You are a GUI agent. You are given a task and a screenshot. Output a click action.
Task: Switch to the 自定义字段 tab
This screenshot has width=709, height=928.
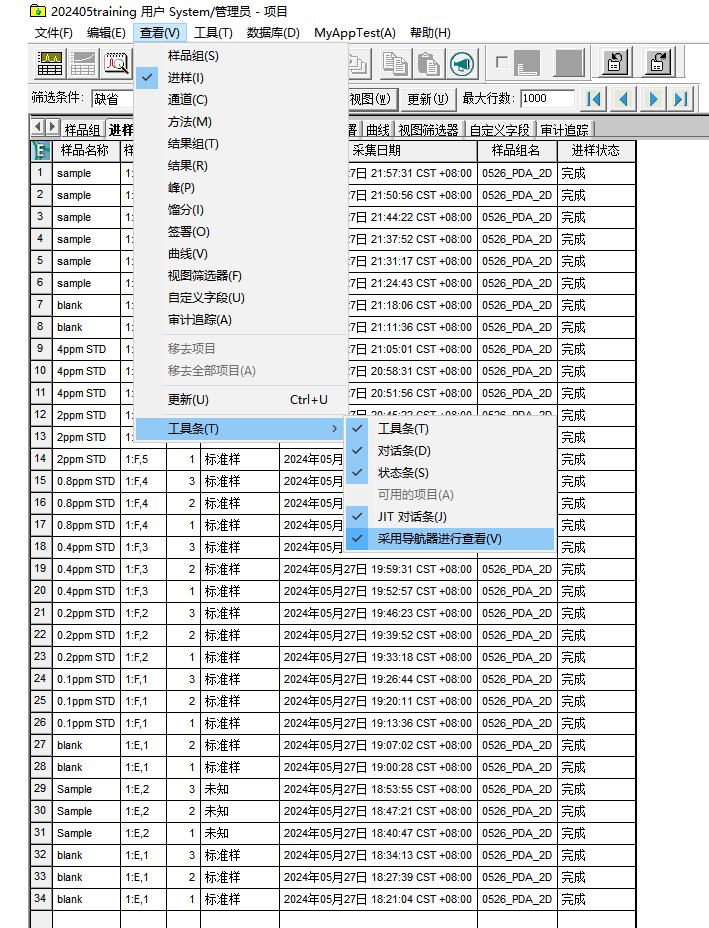tap(500, 130)
